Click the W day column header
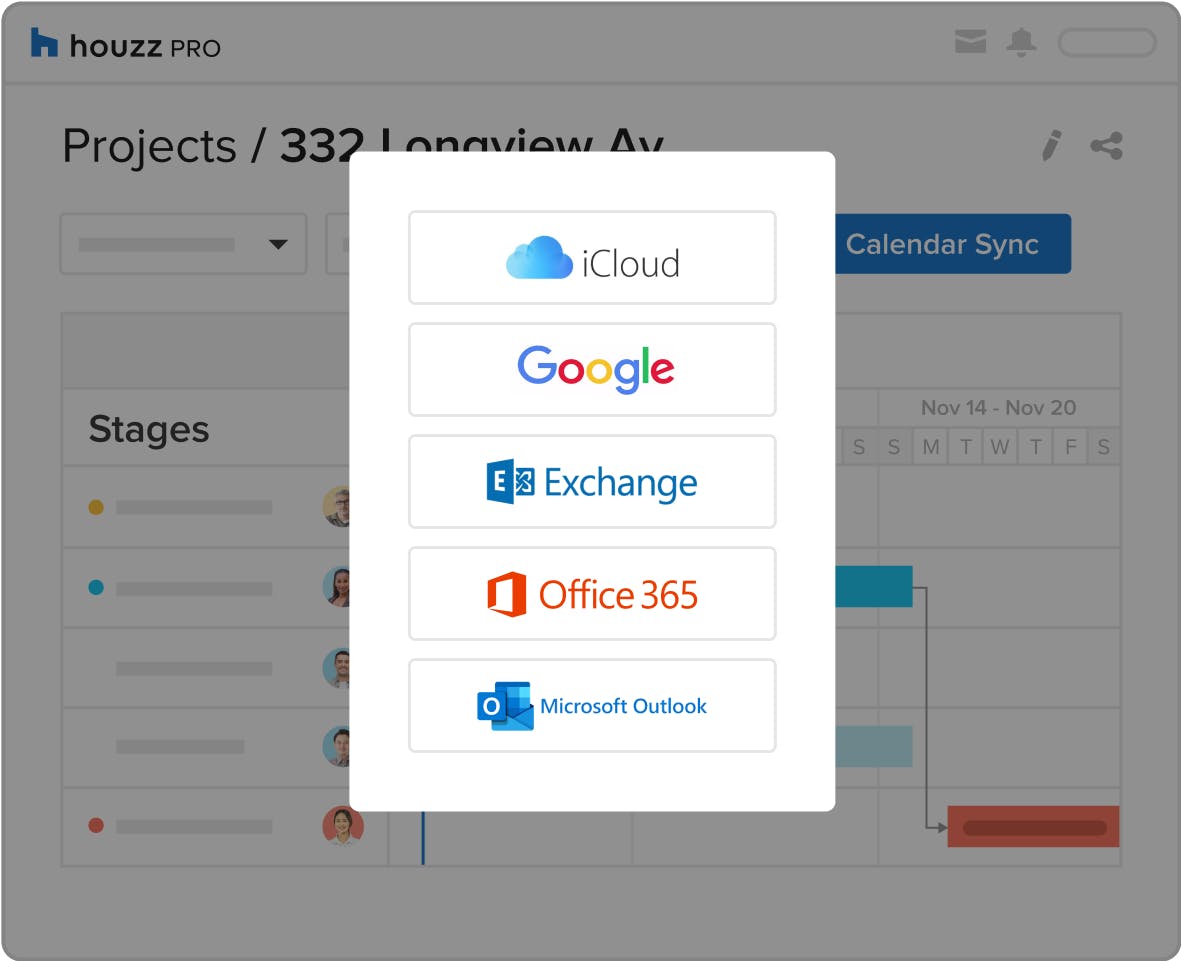This screenshot has height=961, width=1181. pos(999,447)
